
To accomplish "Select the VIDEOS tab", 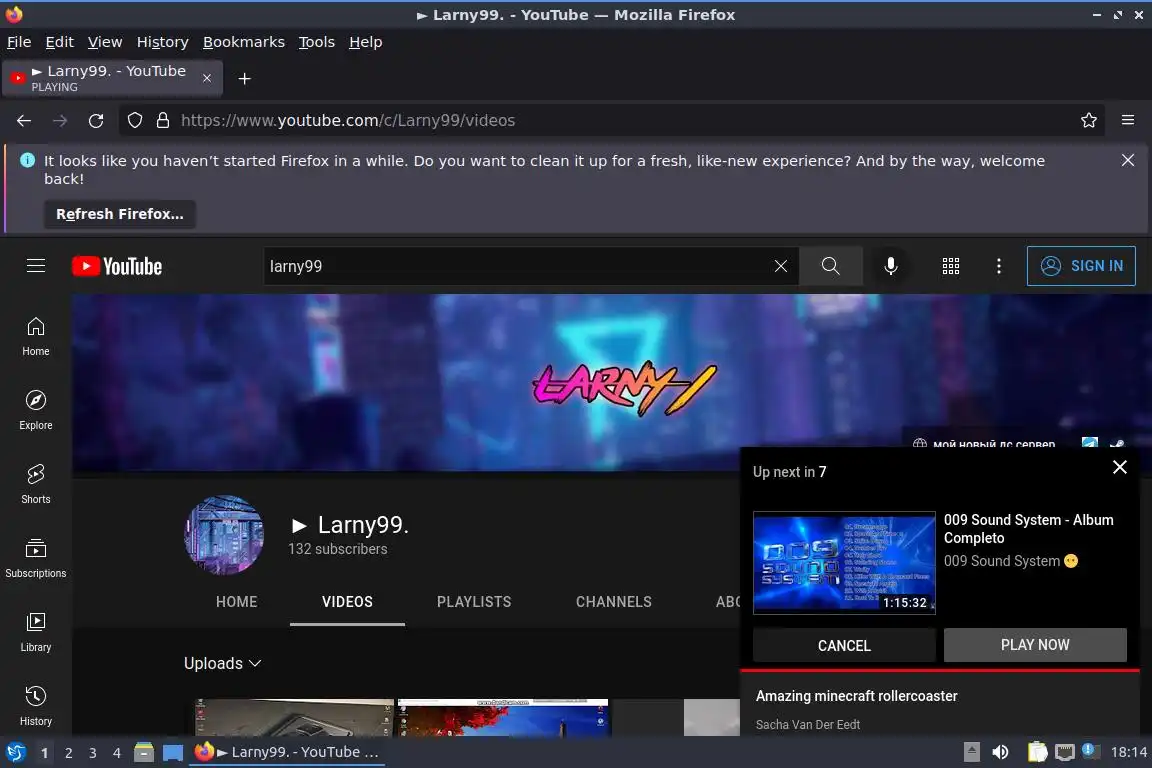I will click(348, 602).
